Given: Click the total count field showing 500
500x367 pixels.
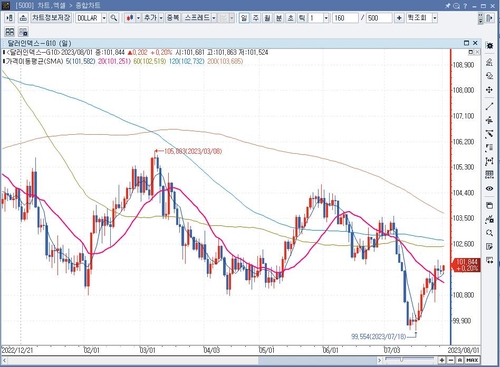Looking at the screenshot, I should (x=379, y=18).
